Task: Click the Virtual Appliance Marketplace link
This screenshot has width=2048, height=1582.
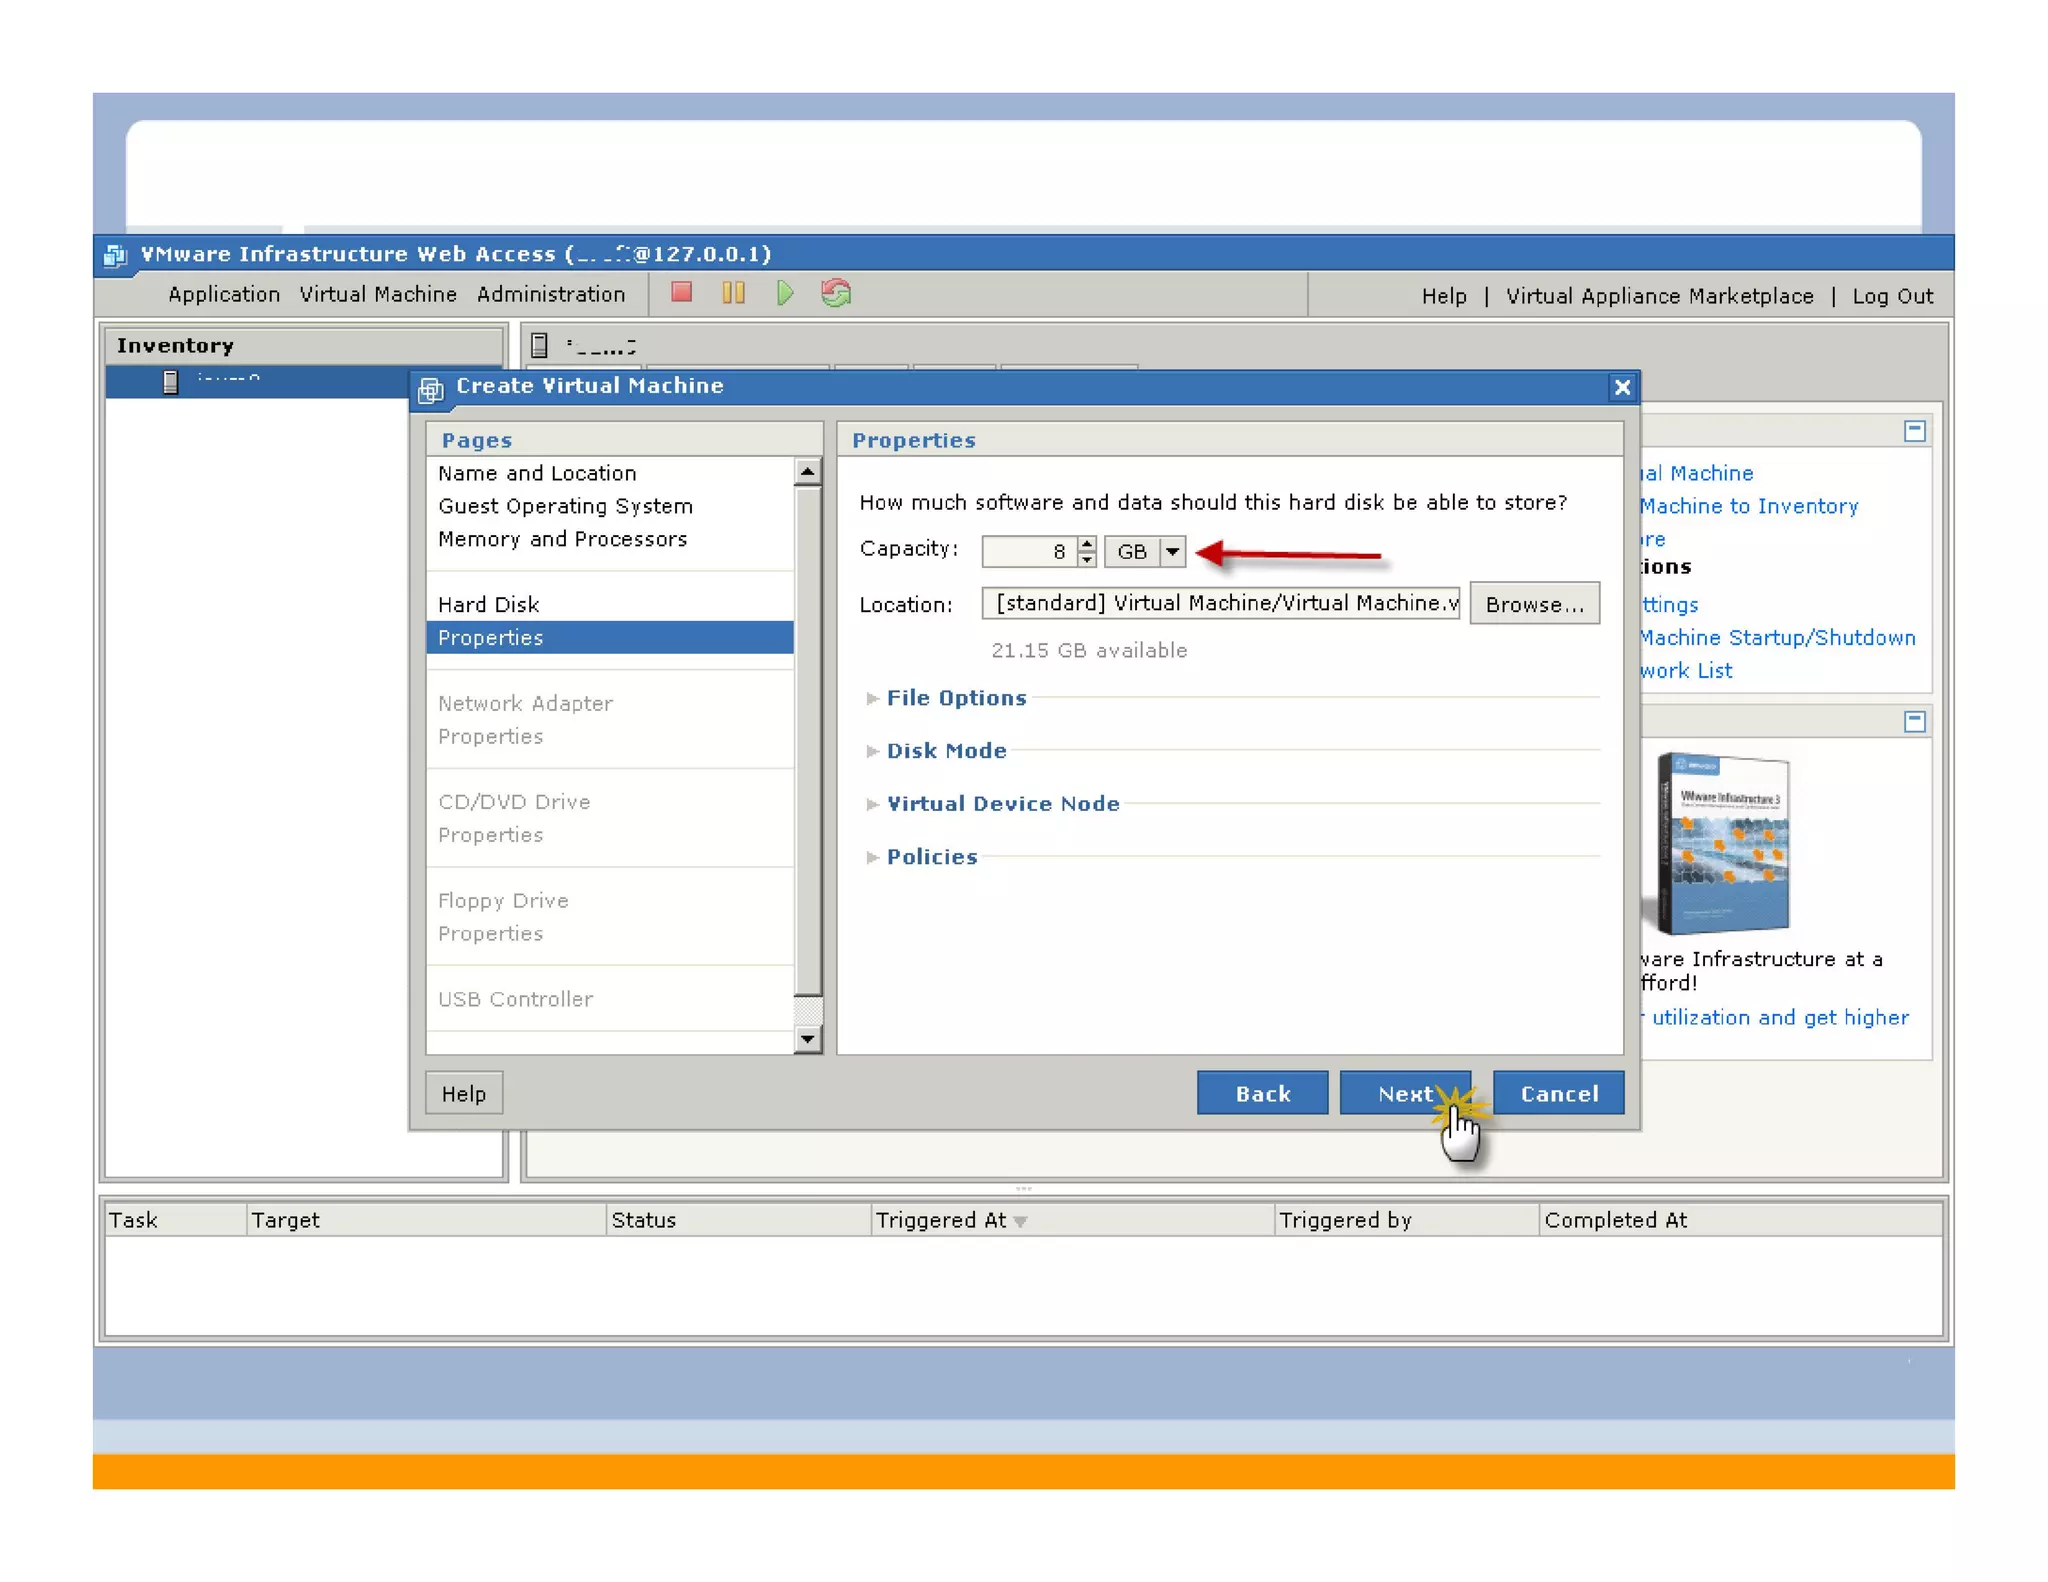Action: tap(1659, 296)
